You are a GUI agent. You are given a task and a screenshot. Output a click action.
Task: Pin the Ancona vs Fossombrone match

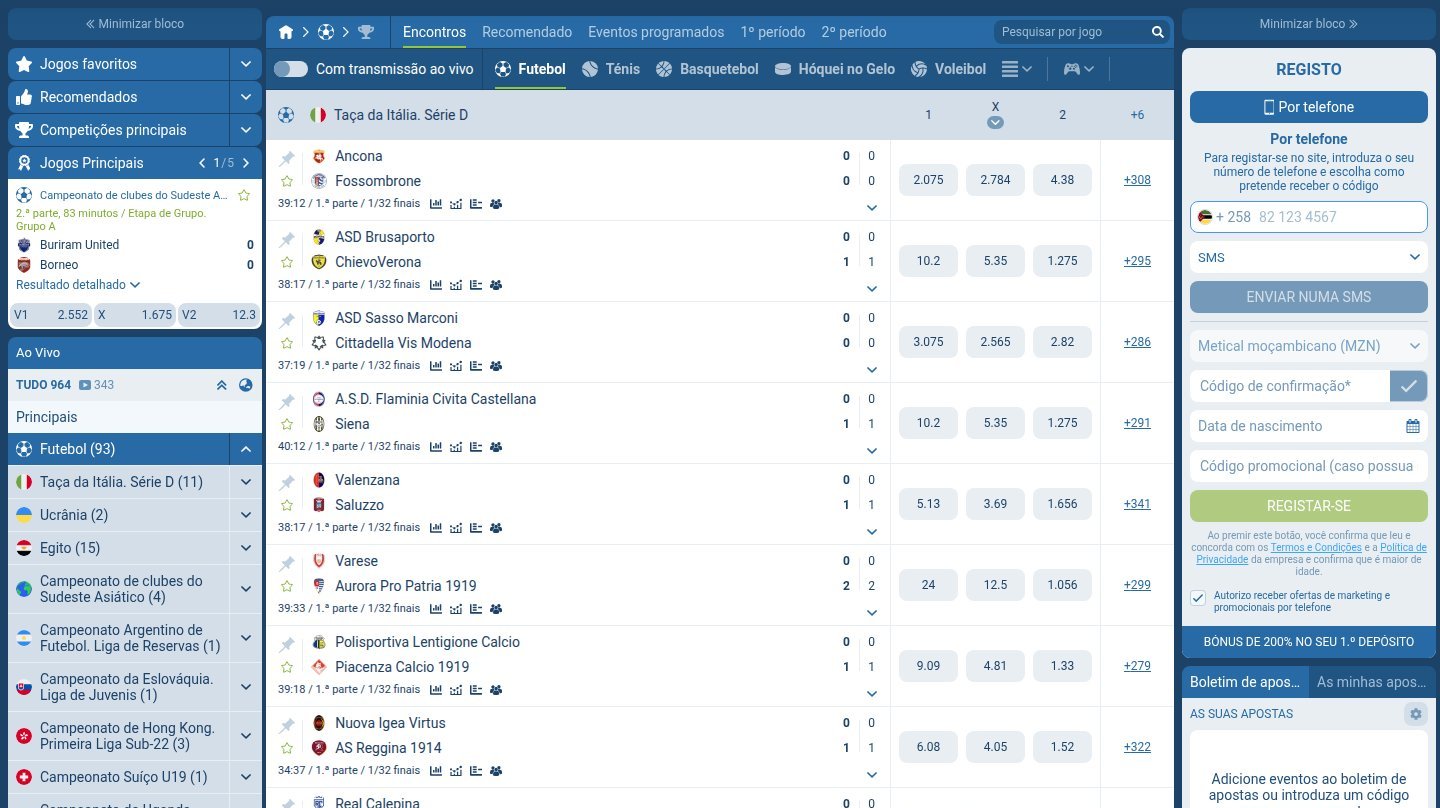click(287, 157)
